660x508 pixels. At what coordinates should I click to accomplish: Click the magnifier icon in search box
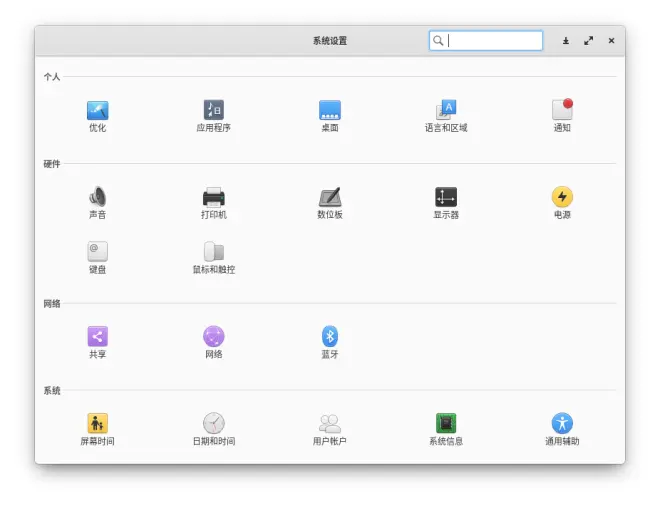click(x=438, y=40)
